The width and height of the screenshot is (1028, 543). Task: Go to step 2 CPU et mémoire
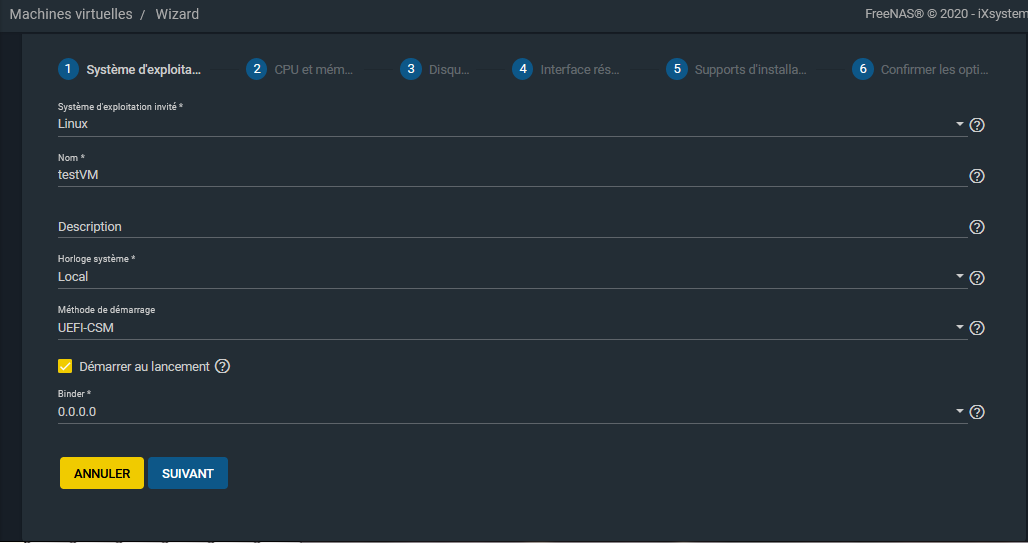(301, 69)
